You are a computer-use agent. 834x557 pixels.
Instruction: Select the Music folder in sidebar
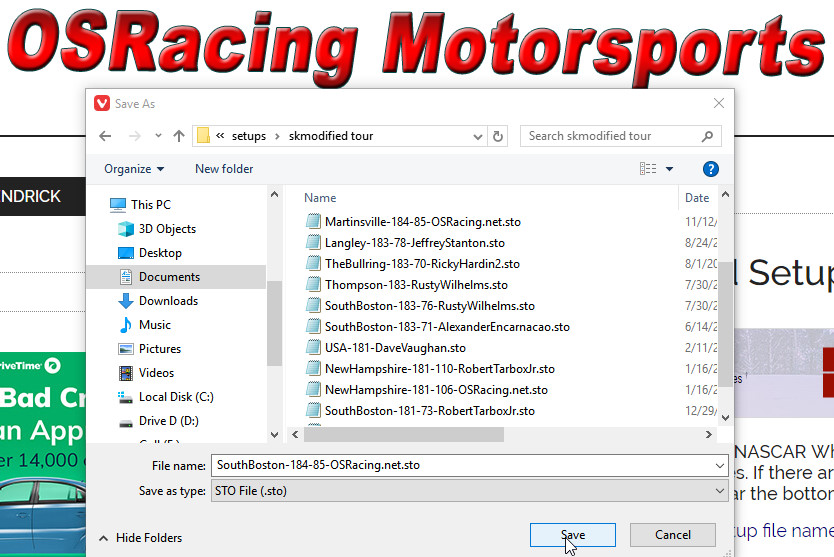coord(155,325)
